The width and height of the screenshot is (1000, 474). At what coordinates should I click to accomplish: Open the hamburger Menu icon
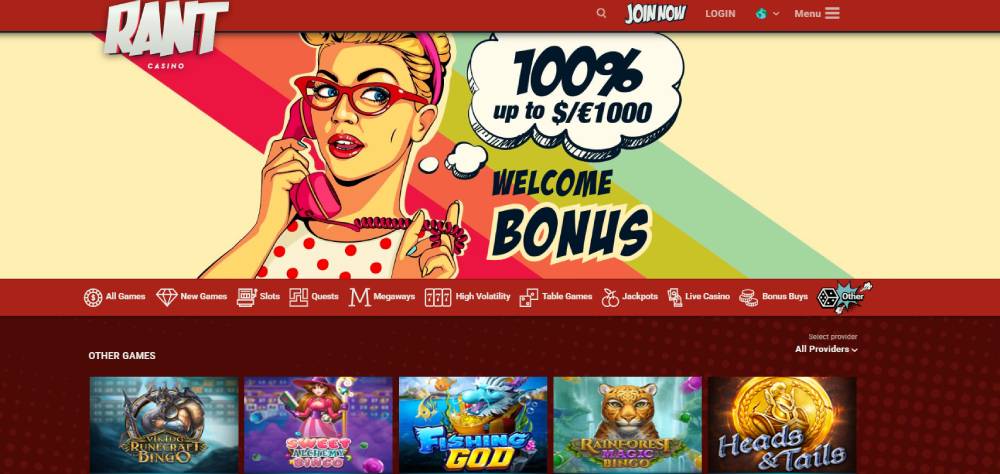tap(832, 13)
